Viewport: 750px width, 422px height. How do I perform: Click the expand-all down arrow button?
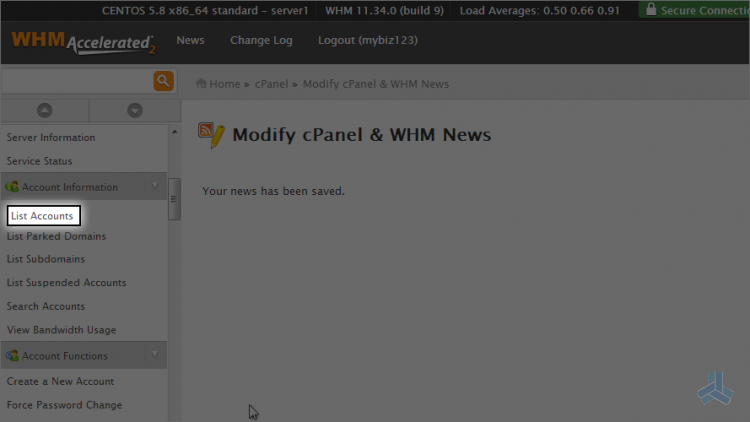coord(135,111)
